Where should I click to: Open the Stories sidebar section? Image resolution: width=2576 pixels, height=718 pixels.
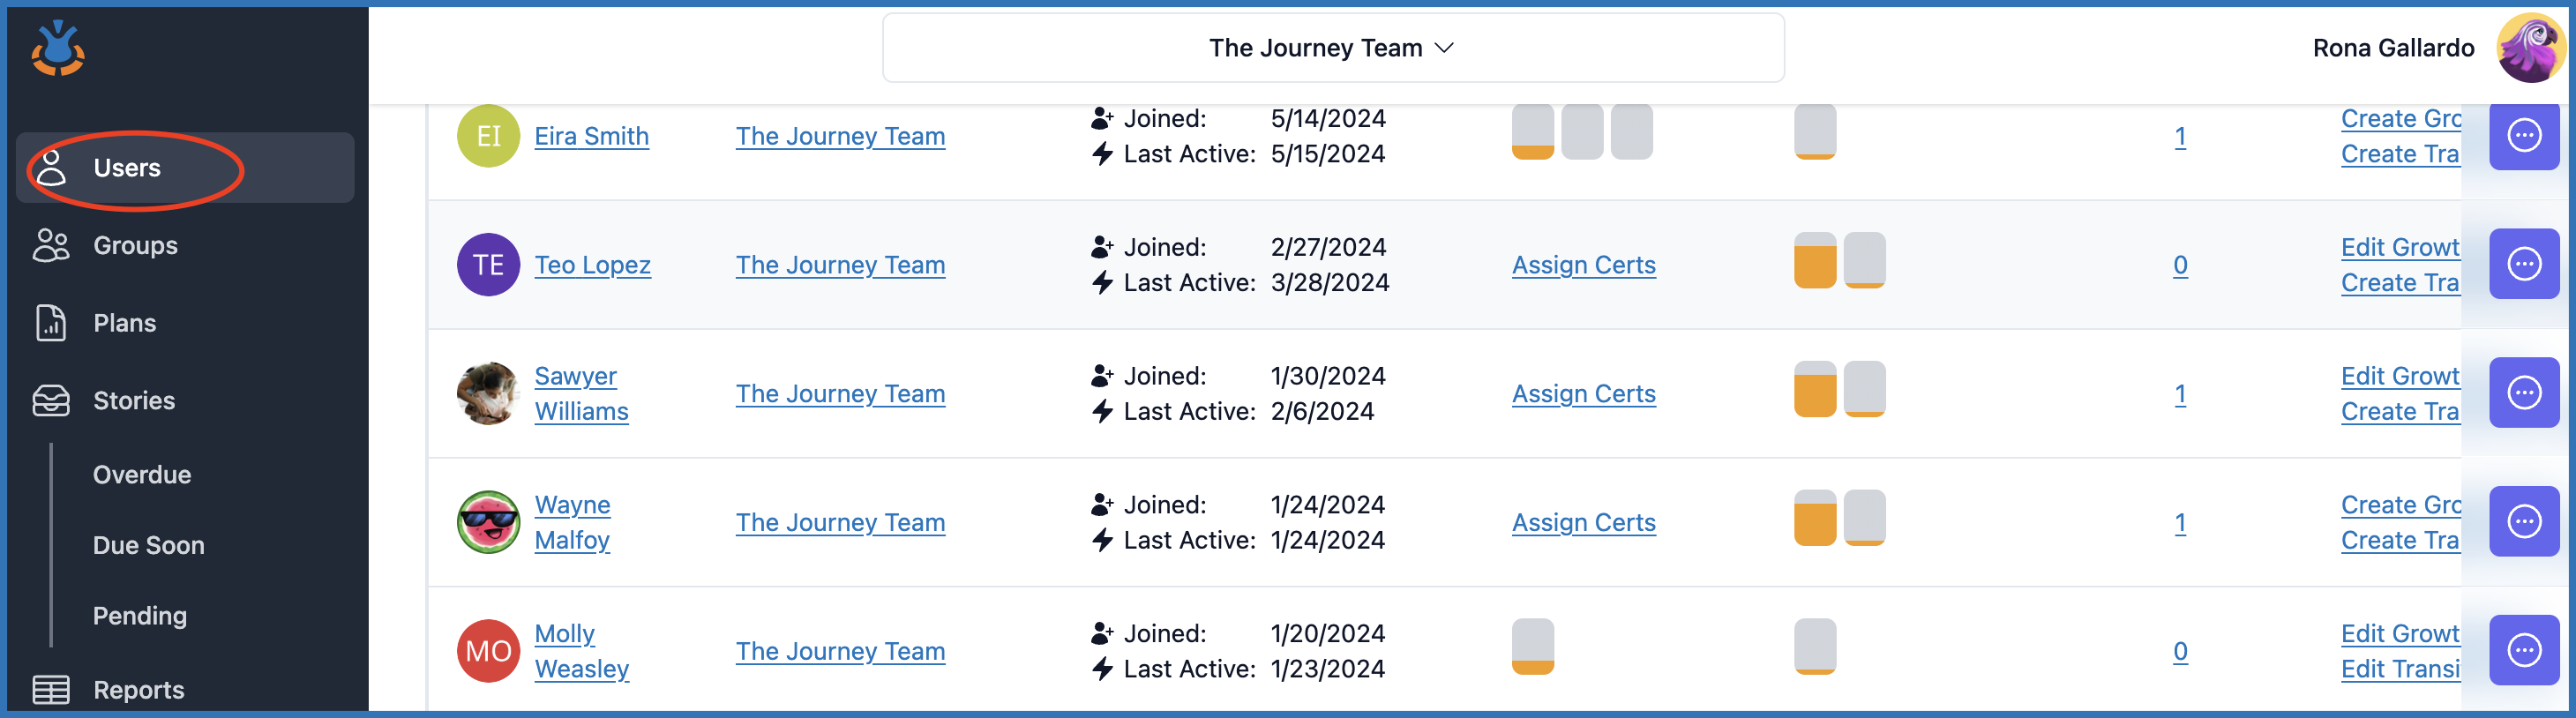(134, 401)
